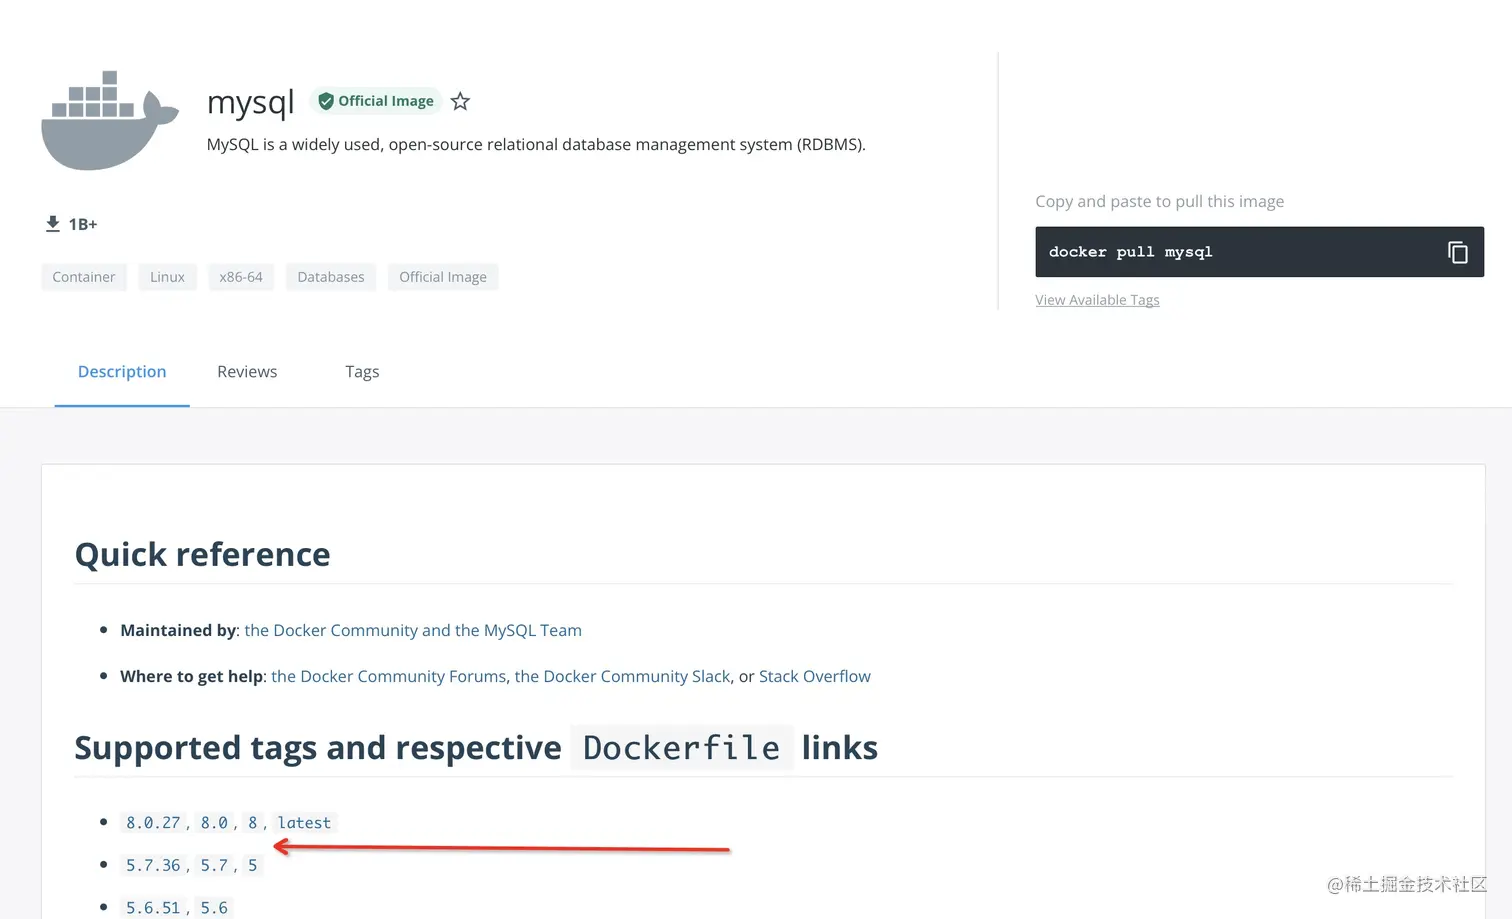The width and height of the screenshot is (1512, 919).
Task: Open the Description tab
Action: [x=122, y=372]
